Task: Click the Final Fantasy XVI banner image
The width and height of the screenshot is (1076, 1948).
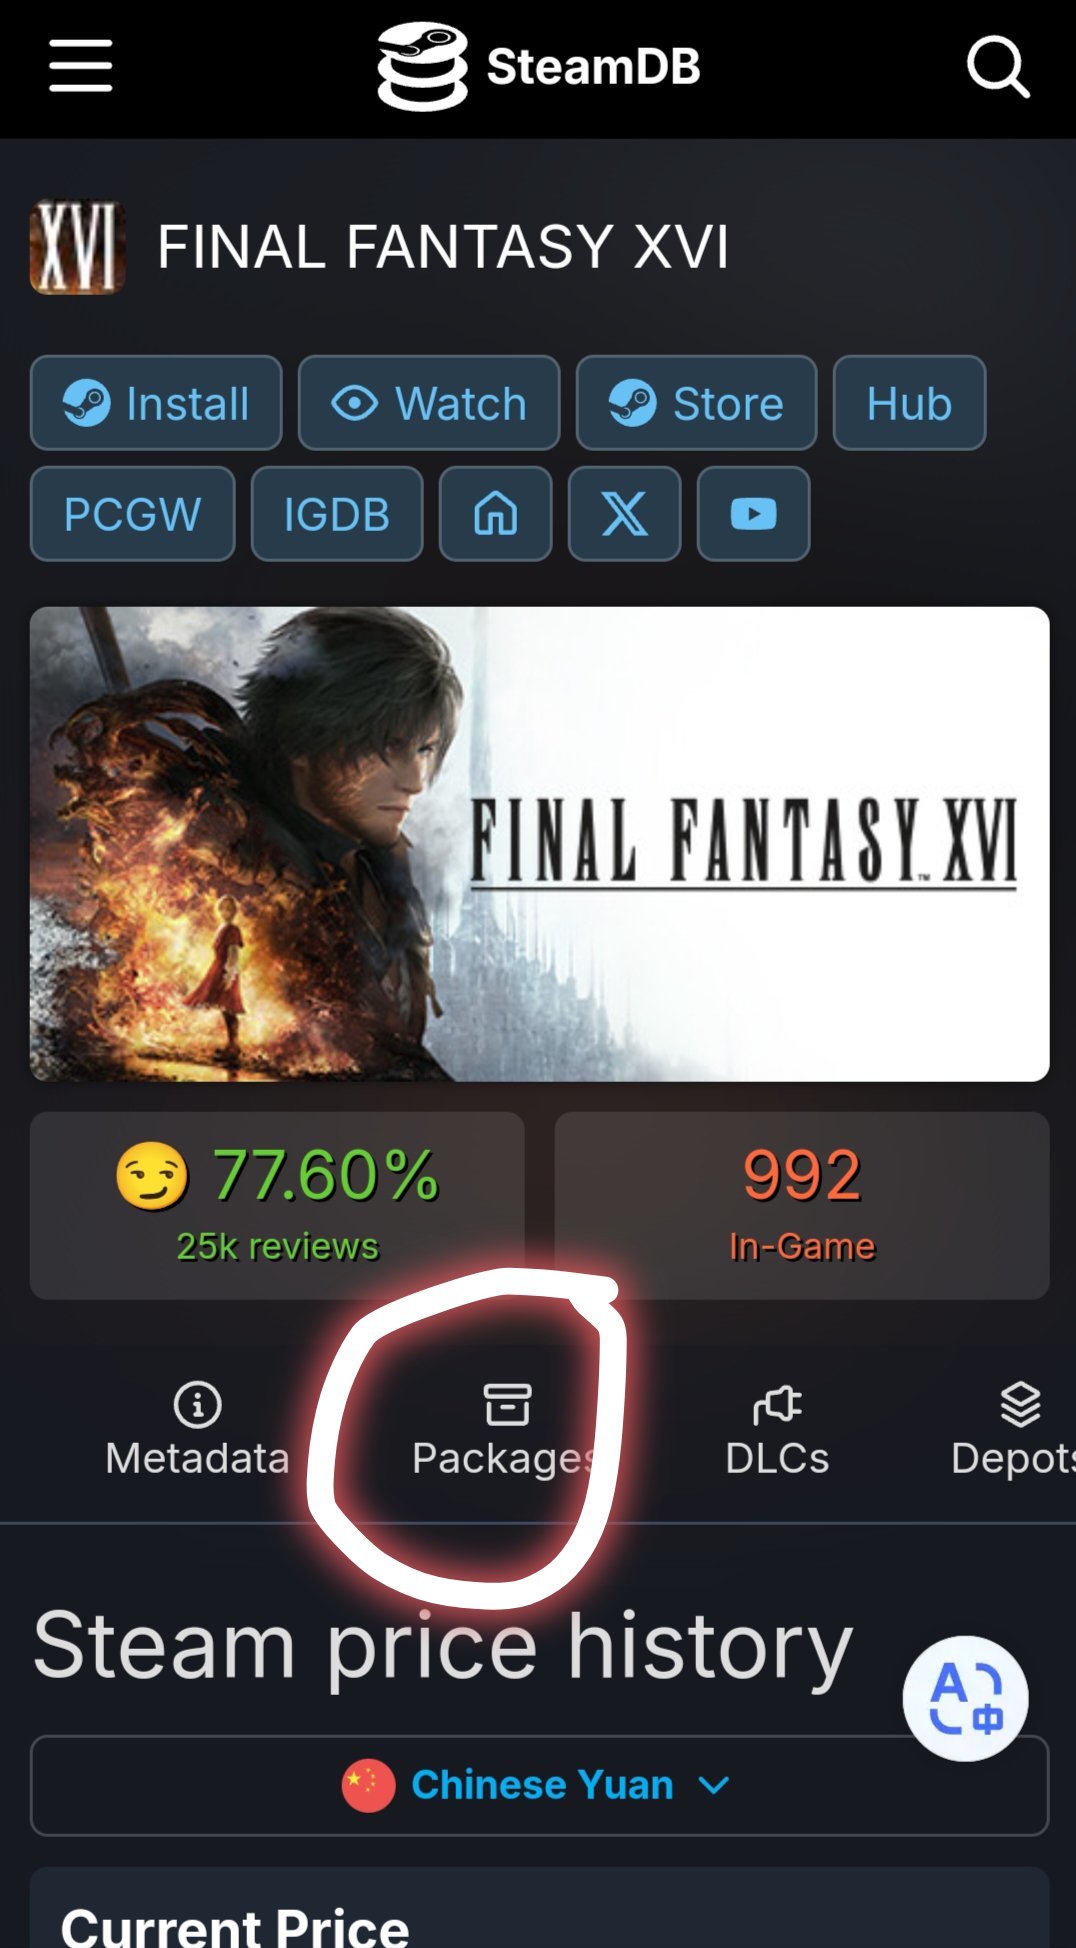Action: tap(539, 844)
